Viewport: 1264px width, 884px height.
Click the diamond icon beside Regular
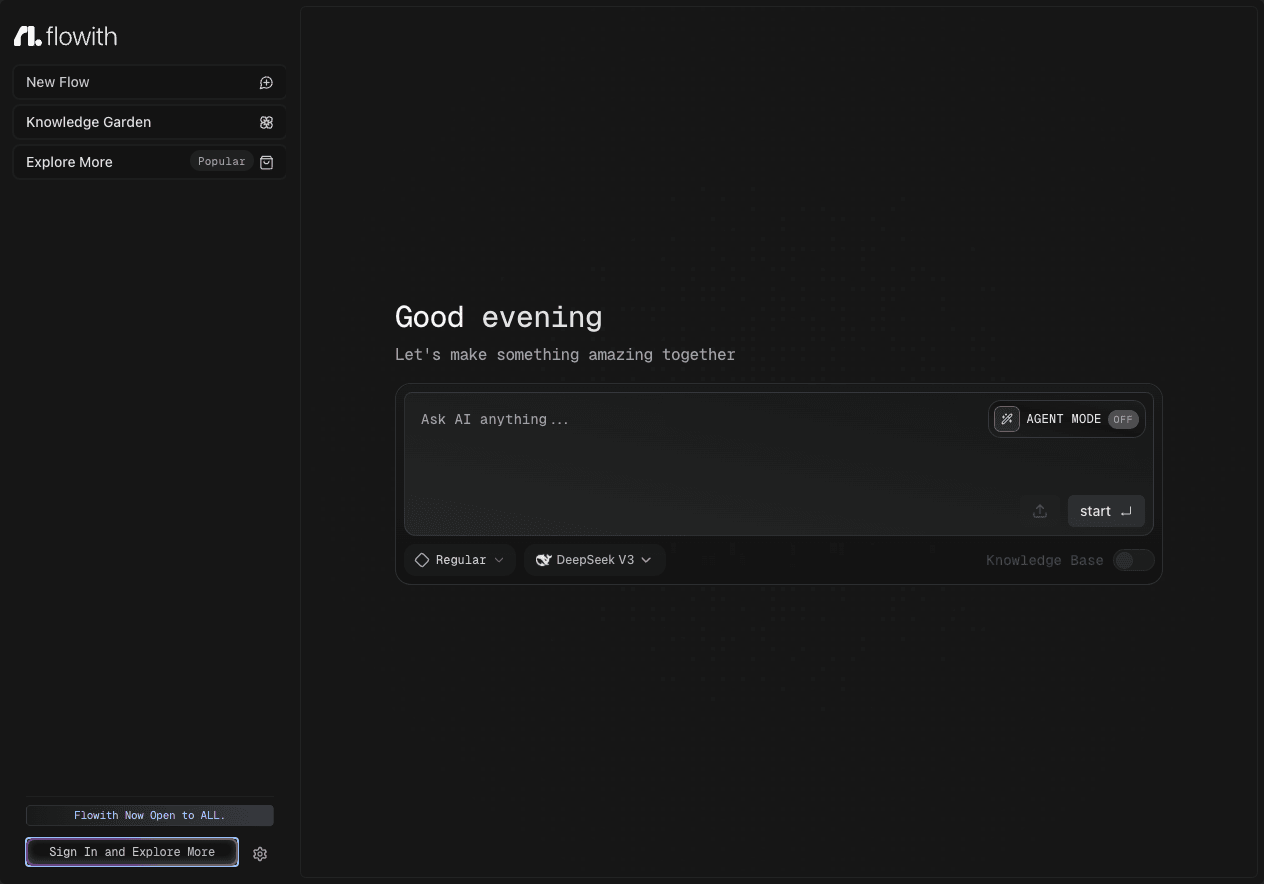pyautogui.click(x=422, y=560)
